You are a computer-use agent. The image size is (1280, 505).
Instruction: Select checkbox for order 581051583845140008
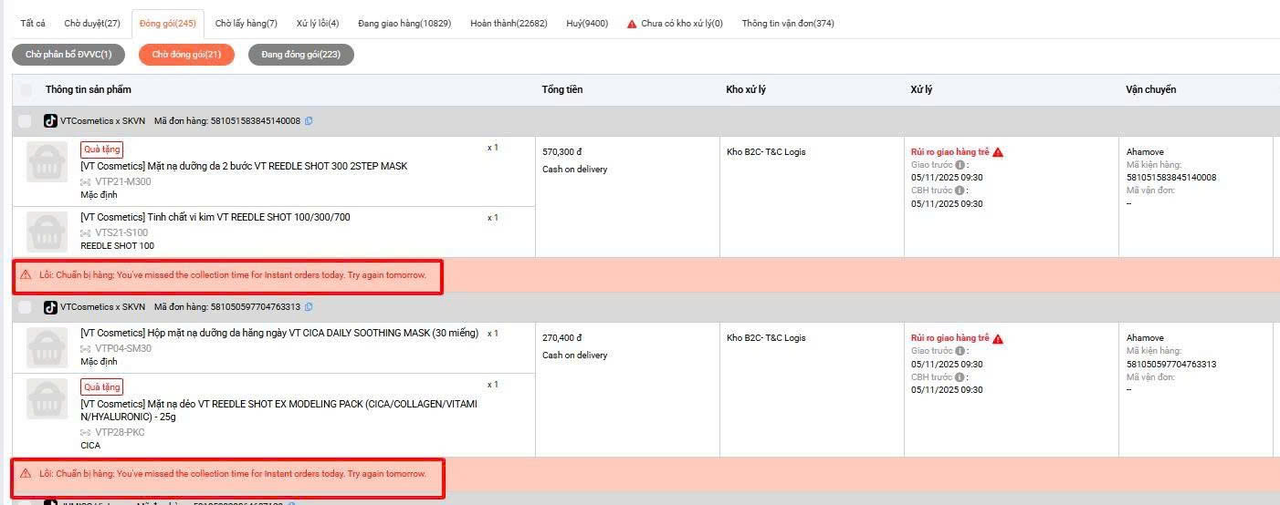[x=25, y=121]
